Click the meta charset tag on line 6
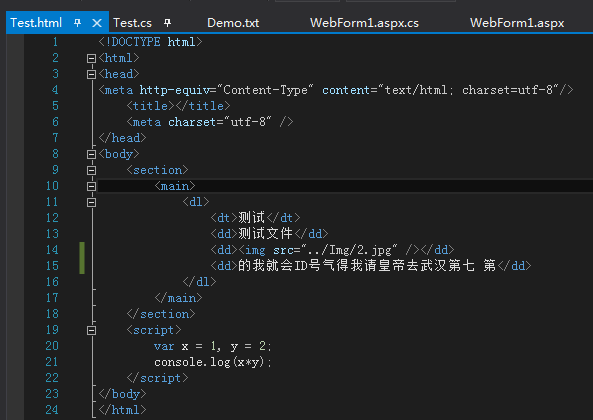 [210, 122]
